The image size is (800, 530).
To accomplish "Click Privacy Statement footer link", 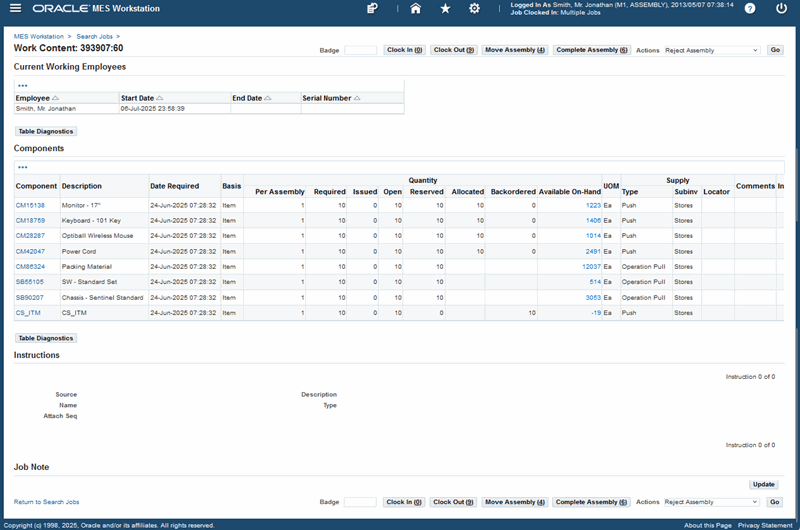I will coord(765,525).
